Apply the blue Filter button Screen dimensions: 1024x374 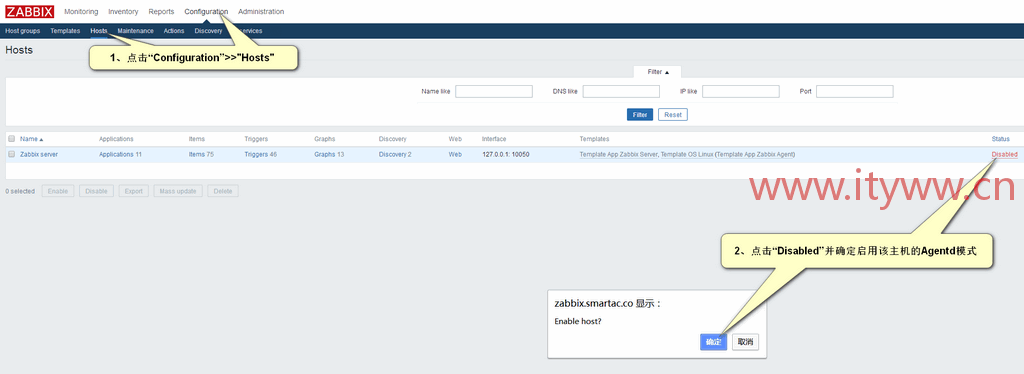tap(640, 115)
